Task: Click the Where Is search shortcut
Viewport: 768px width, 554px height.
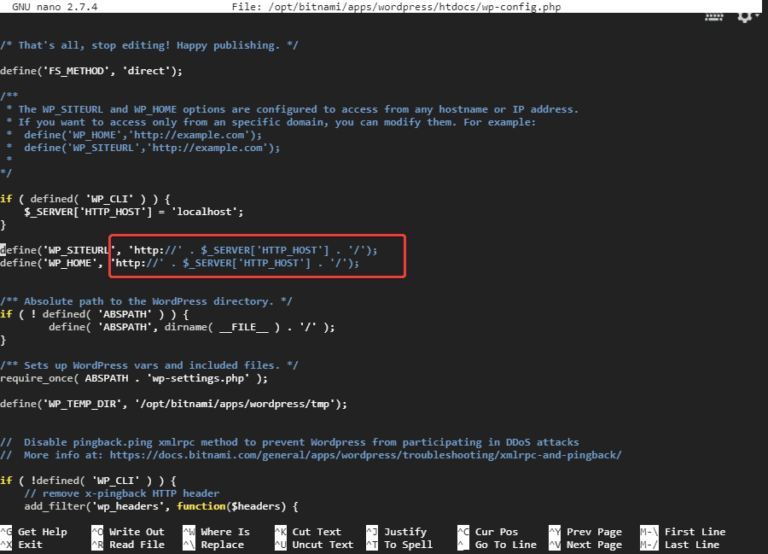Action: pos(224,532)
